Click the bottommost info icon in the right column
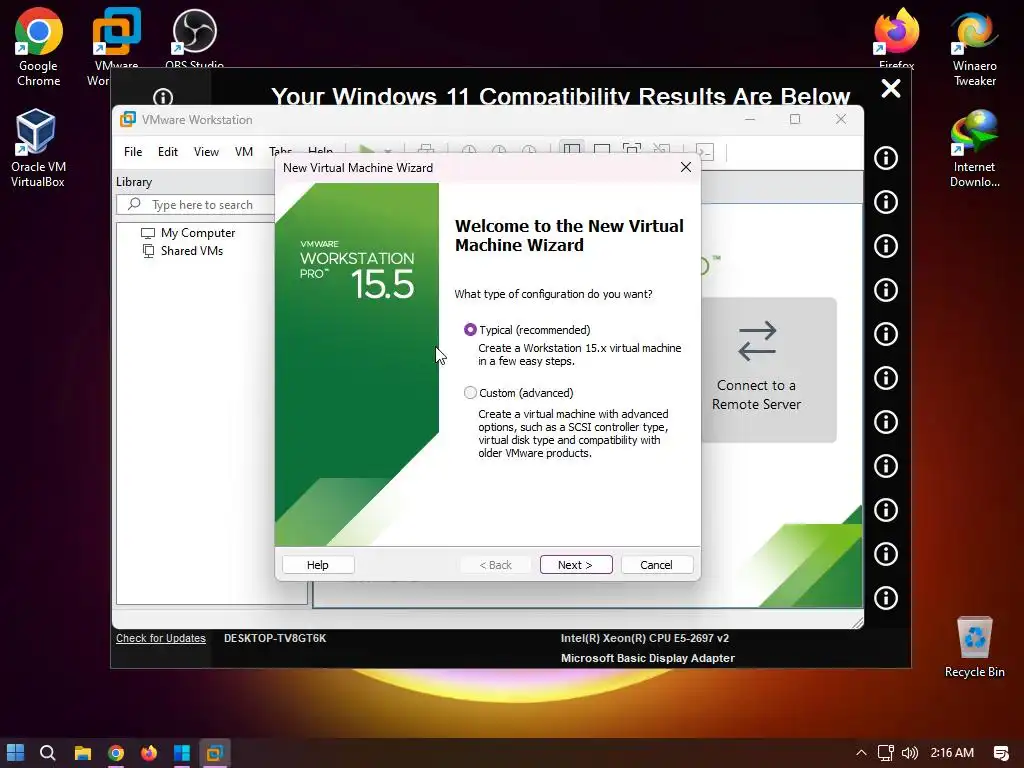1024x768 pixels. pyautogui.click(x=886, y=598)
